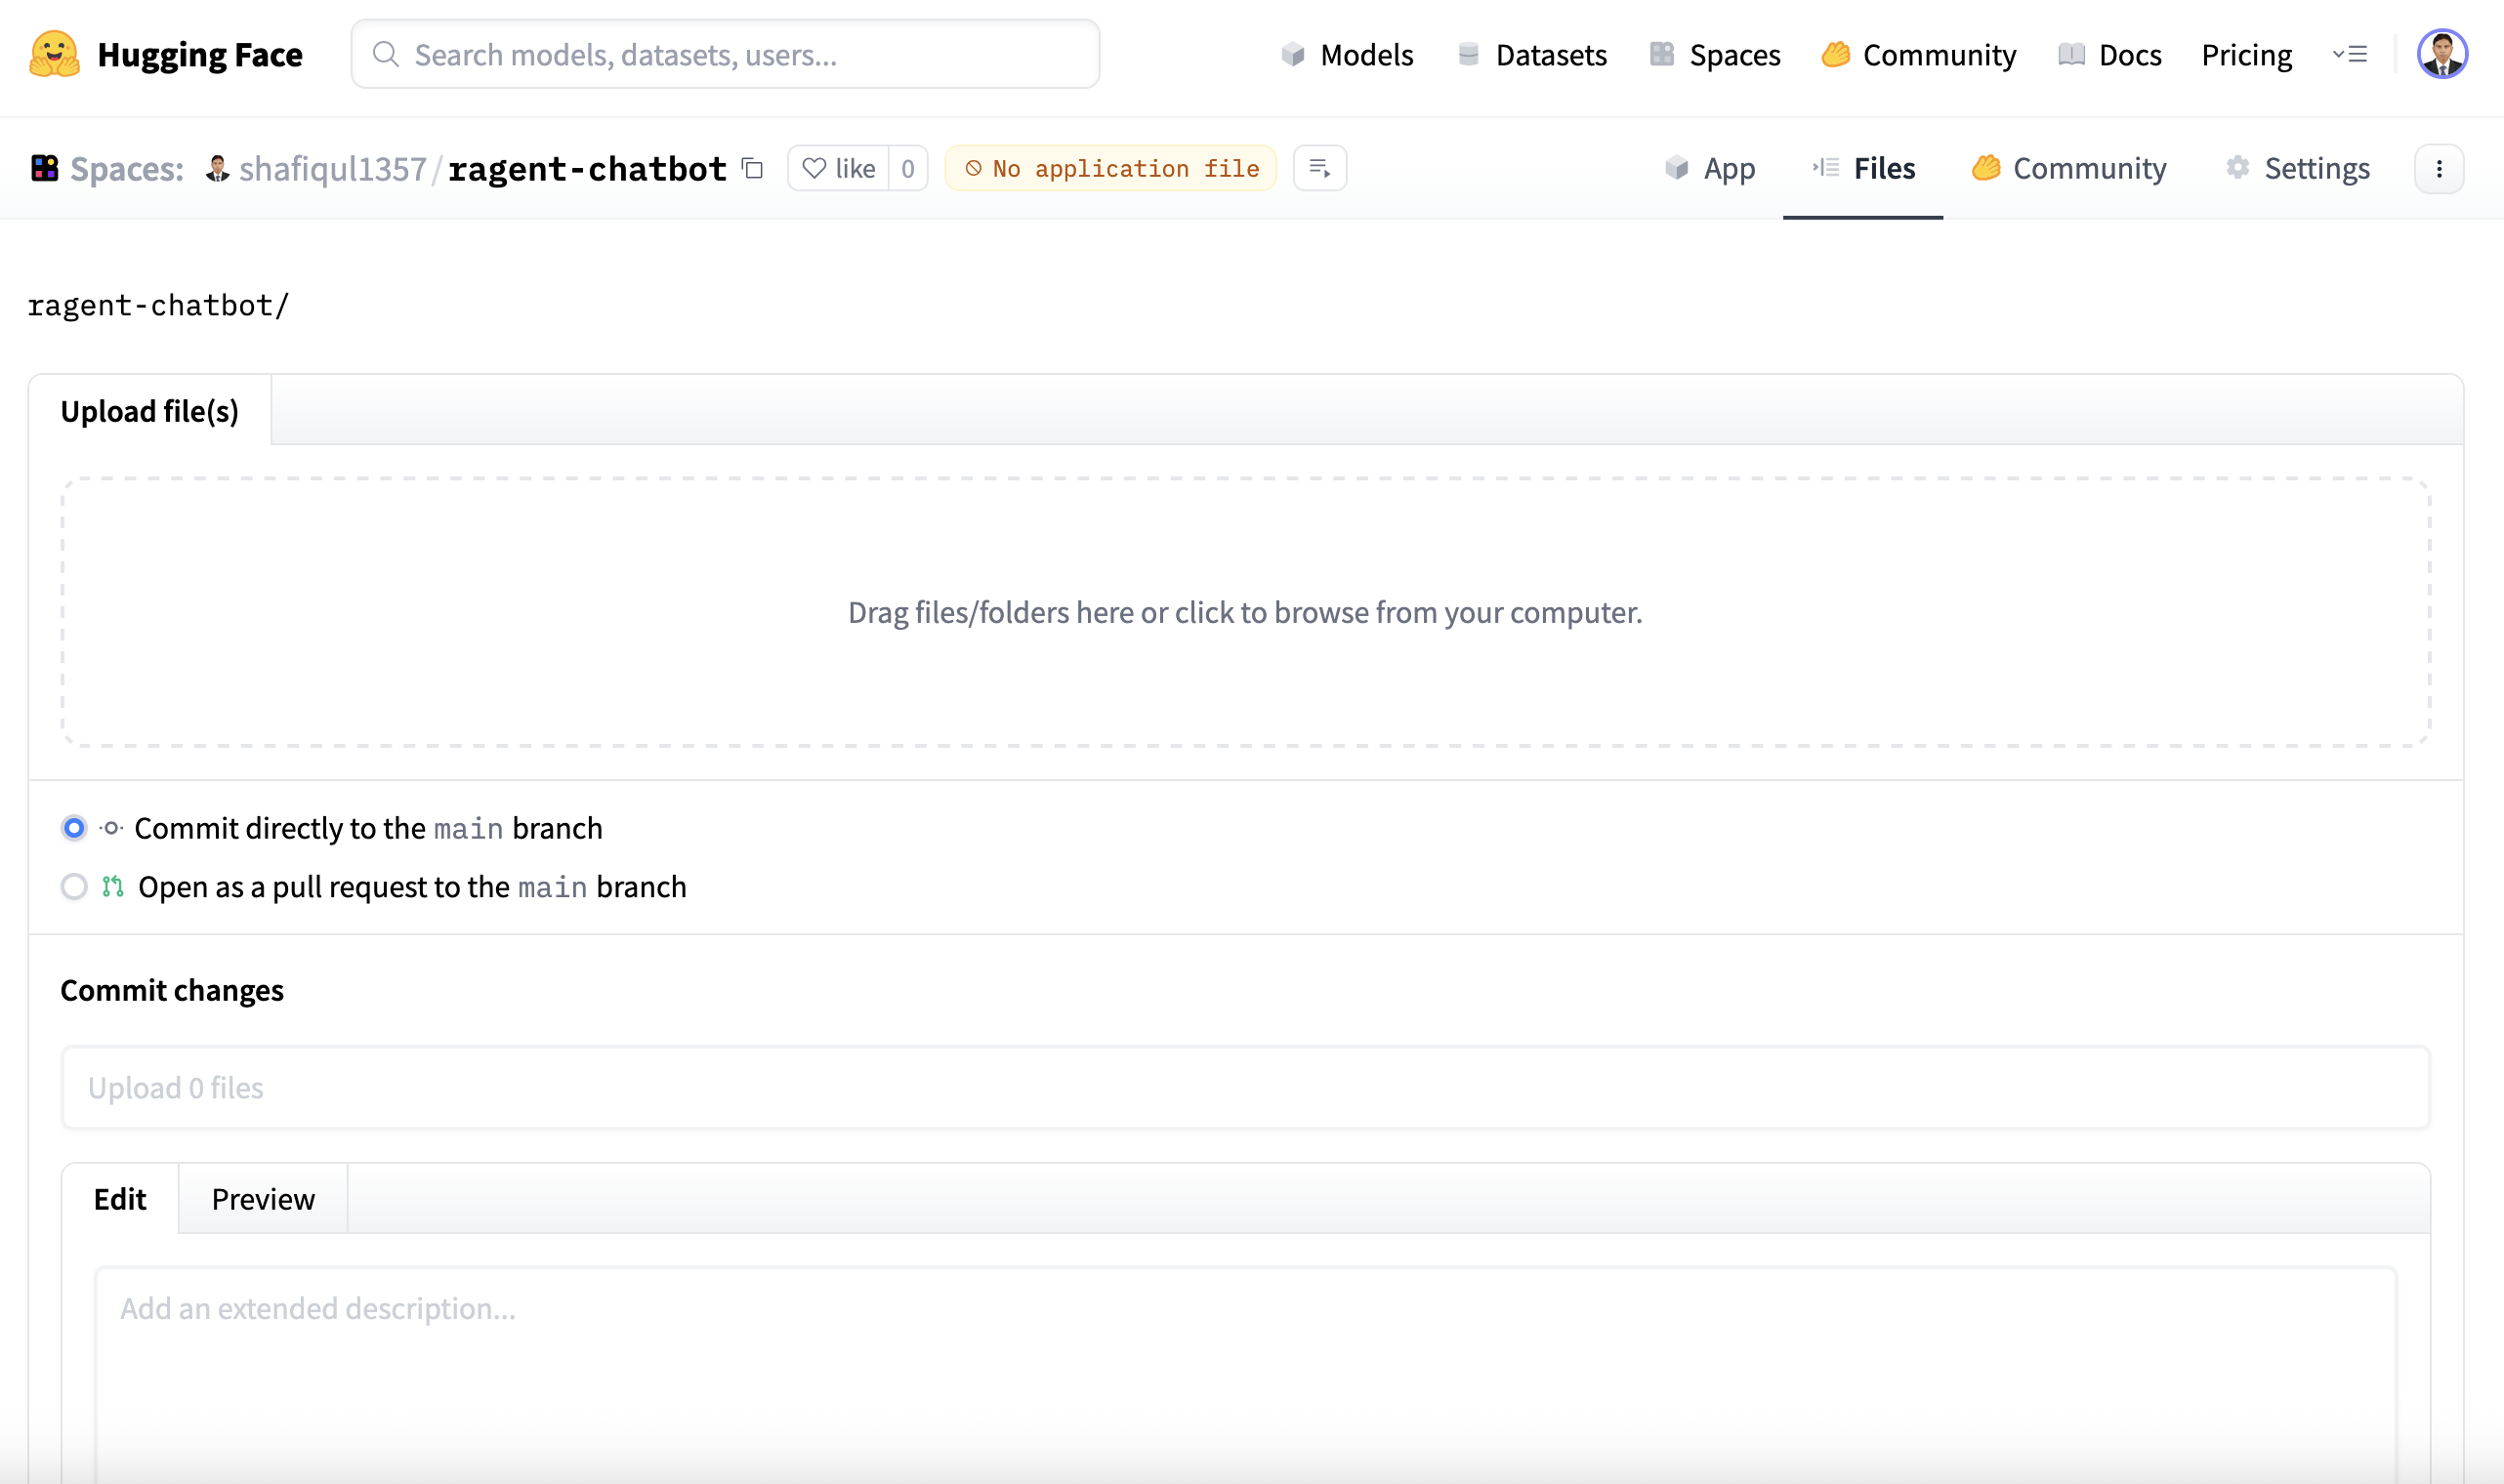Switch to the Preview description tab
Screen dimensions: 2504x1484
pos(263,1199)
